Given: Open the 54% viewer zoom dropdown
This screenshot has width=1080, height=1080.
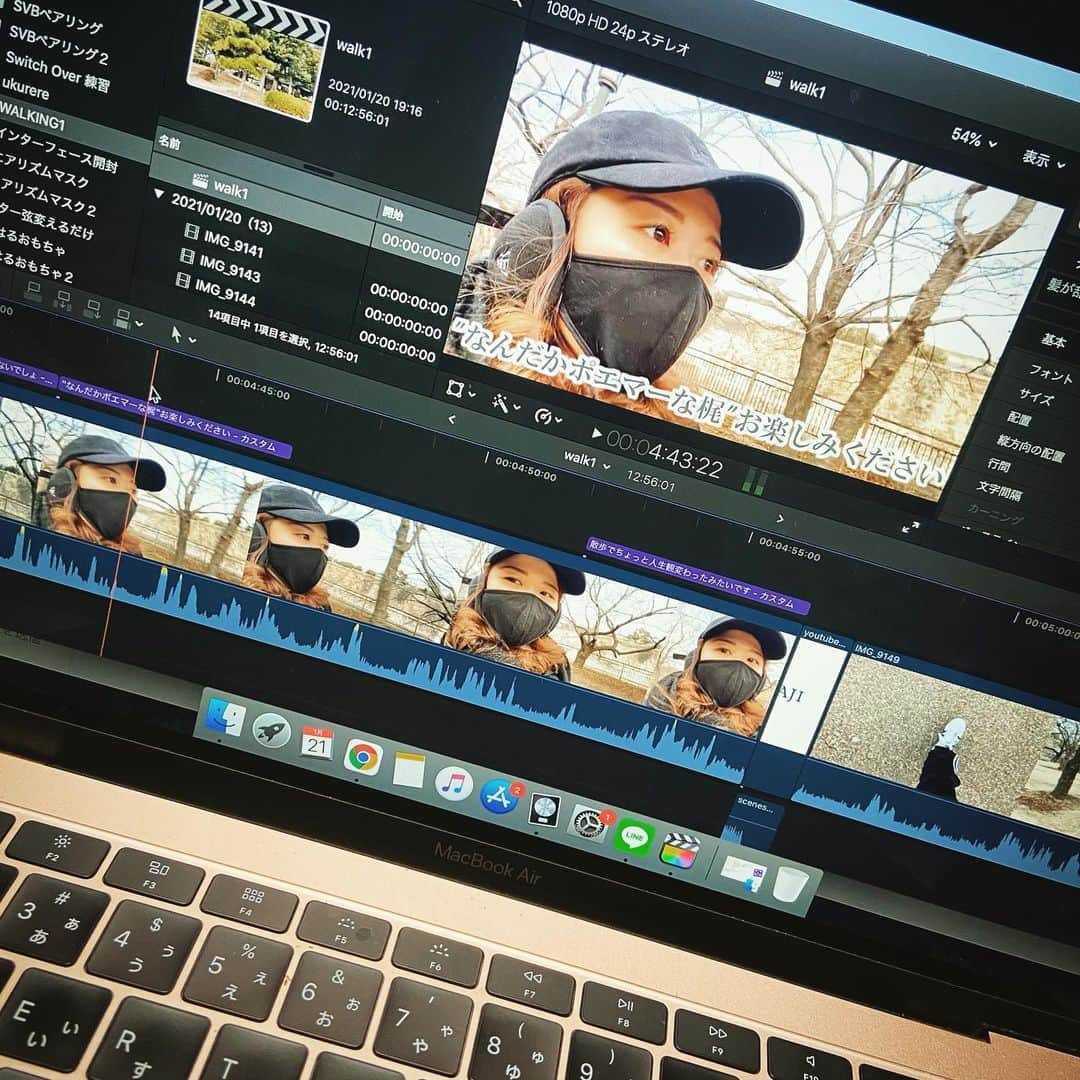Looking at the screenshot, I should (x=974, y=138).
